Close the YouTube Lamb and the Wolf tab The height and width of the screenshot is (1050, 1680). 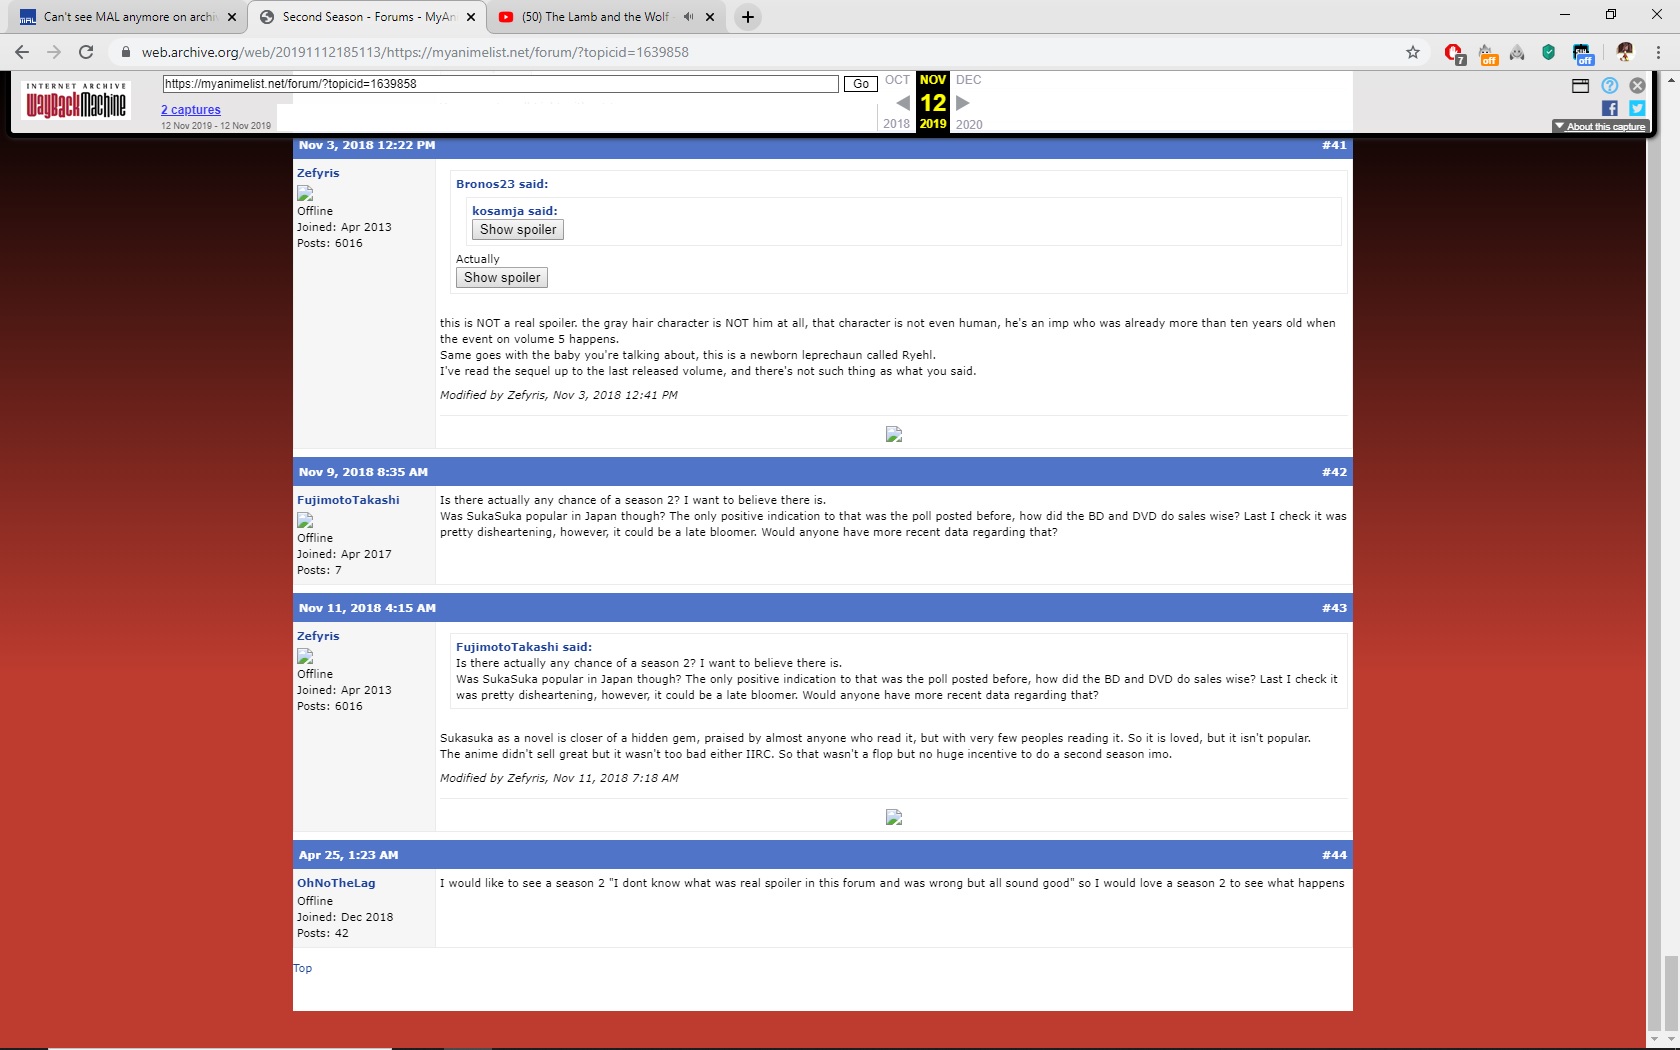point(711,17)
